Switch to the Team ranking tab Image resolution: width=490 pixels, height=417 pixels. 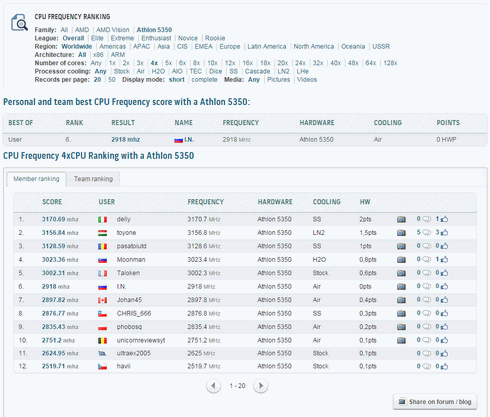coord(93,179)
